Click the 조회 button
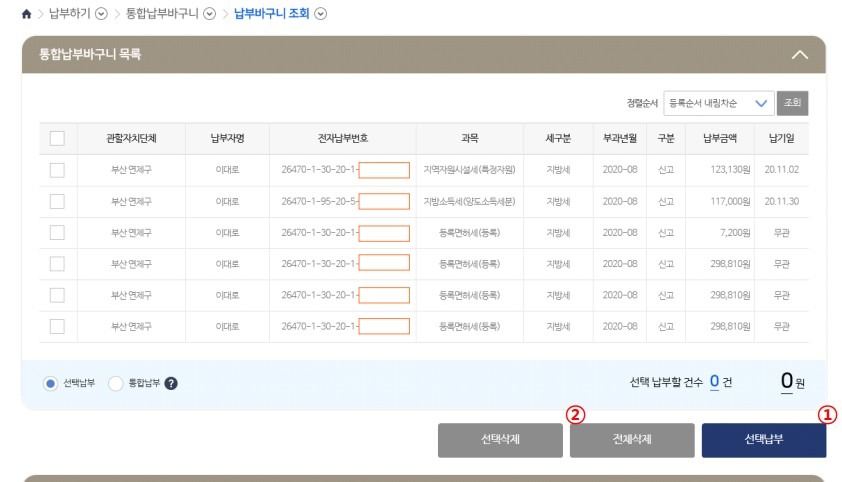Screen dimensions: 842x482 [792, 103]
